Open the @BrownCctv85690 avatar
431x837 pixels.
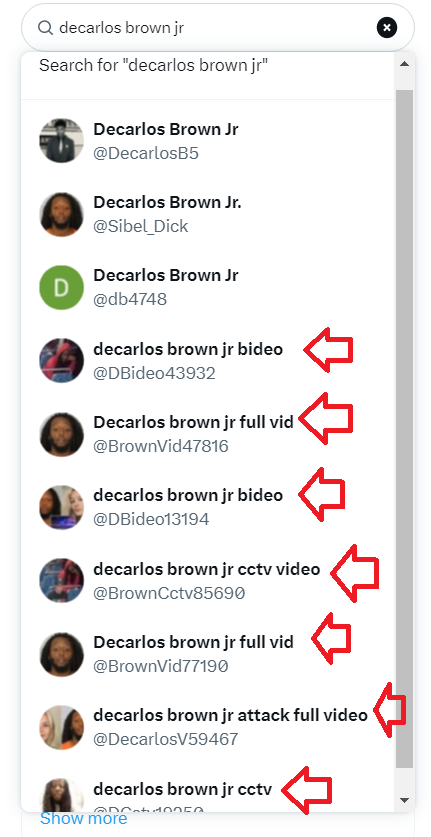(61, 580)
